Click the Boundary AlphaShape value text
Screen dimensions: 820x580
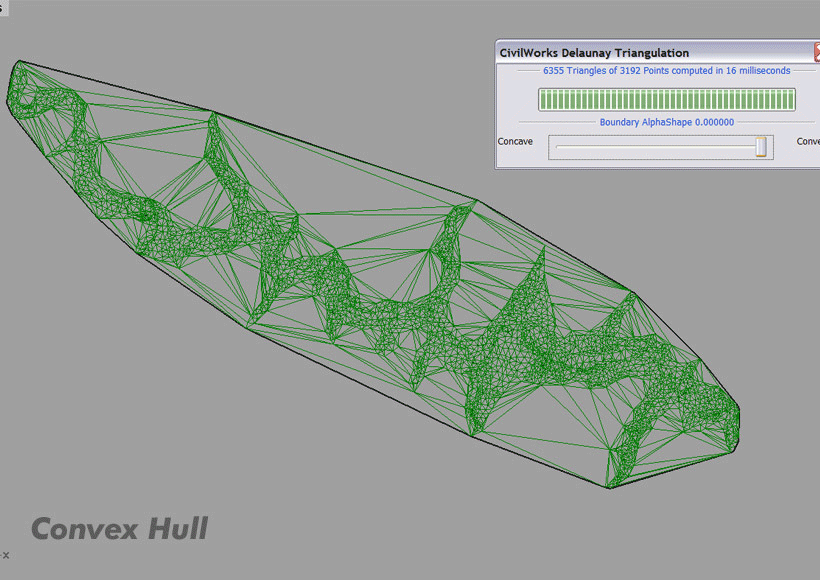pos(666,122)
